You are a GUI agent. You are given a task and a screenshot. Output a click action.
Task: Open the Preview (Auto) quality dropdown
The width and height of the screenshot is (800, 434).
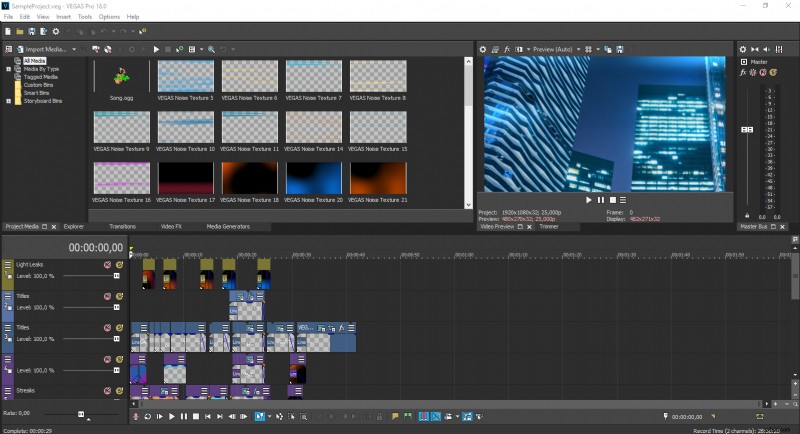tap(557, 49)
